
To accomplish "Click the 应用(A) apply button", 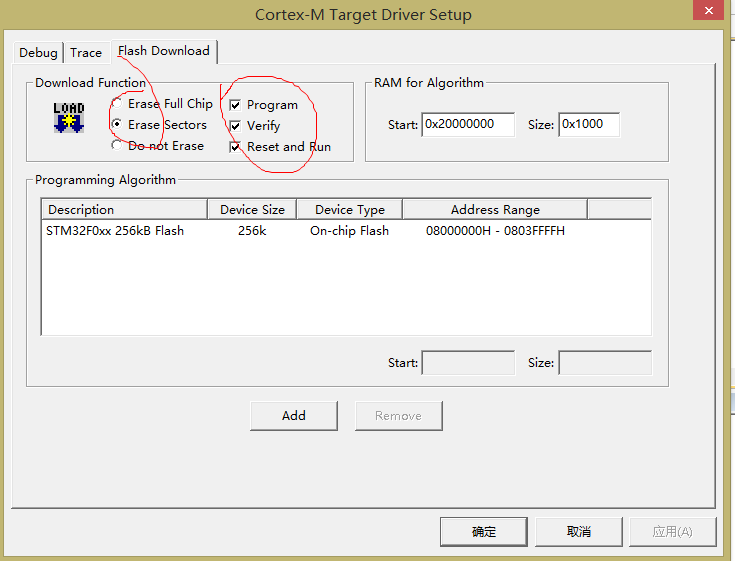I will coord(673,531).
